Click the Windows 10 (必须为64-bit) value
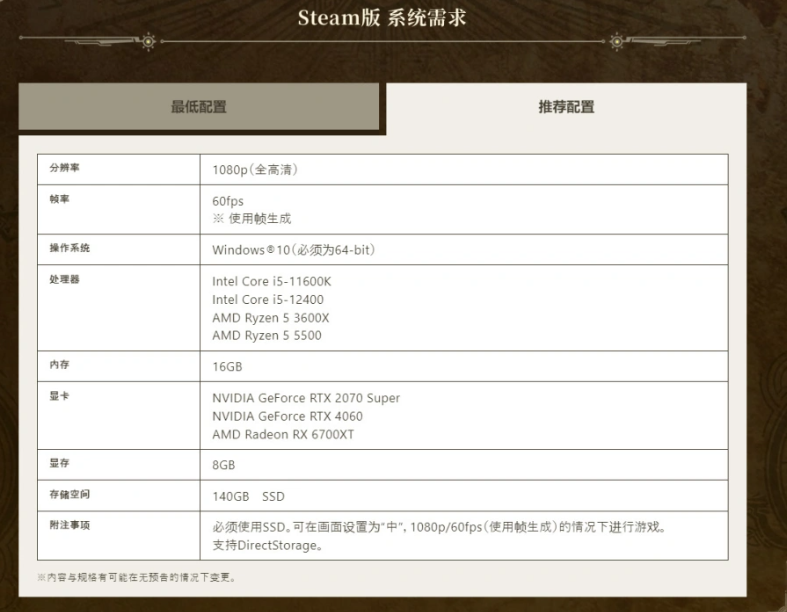787x612 pixels. tap(294, 250)
